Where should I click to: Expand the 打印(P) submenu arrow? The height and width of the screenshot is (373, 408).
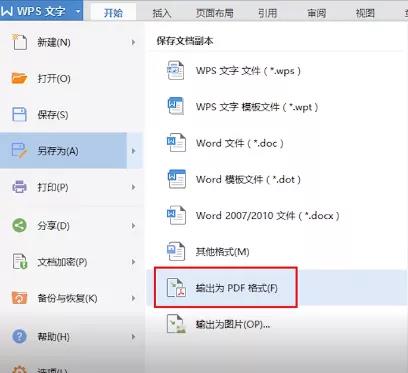tap(133, 187)
